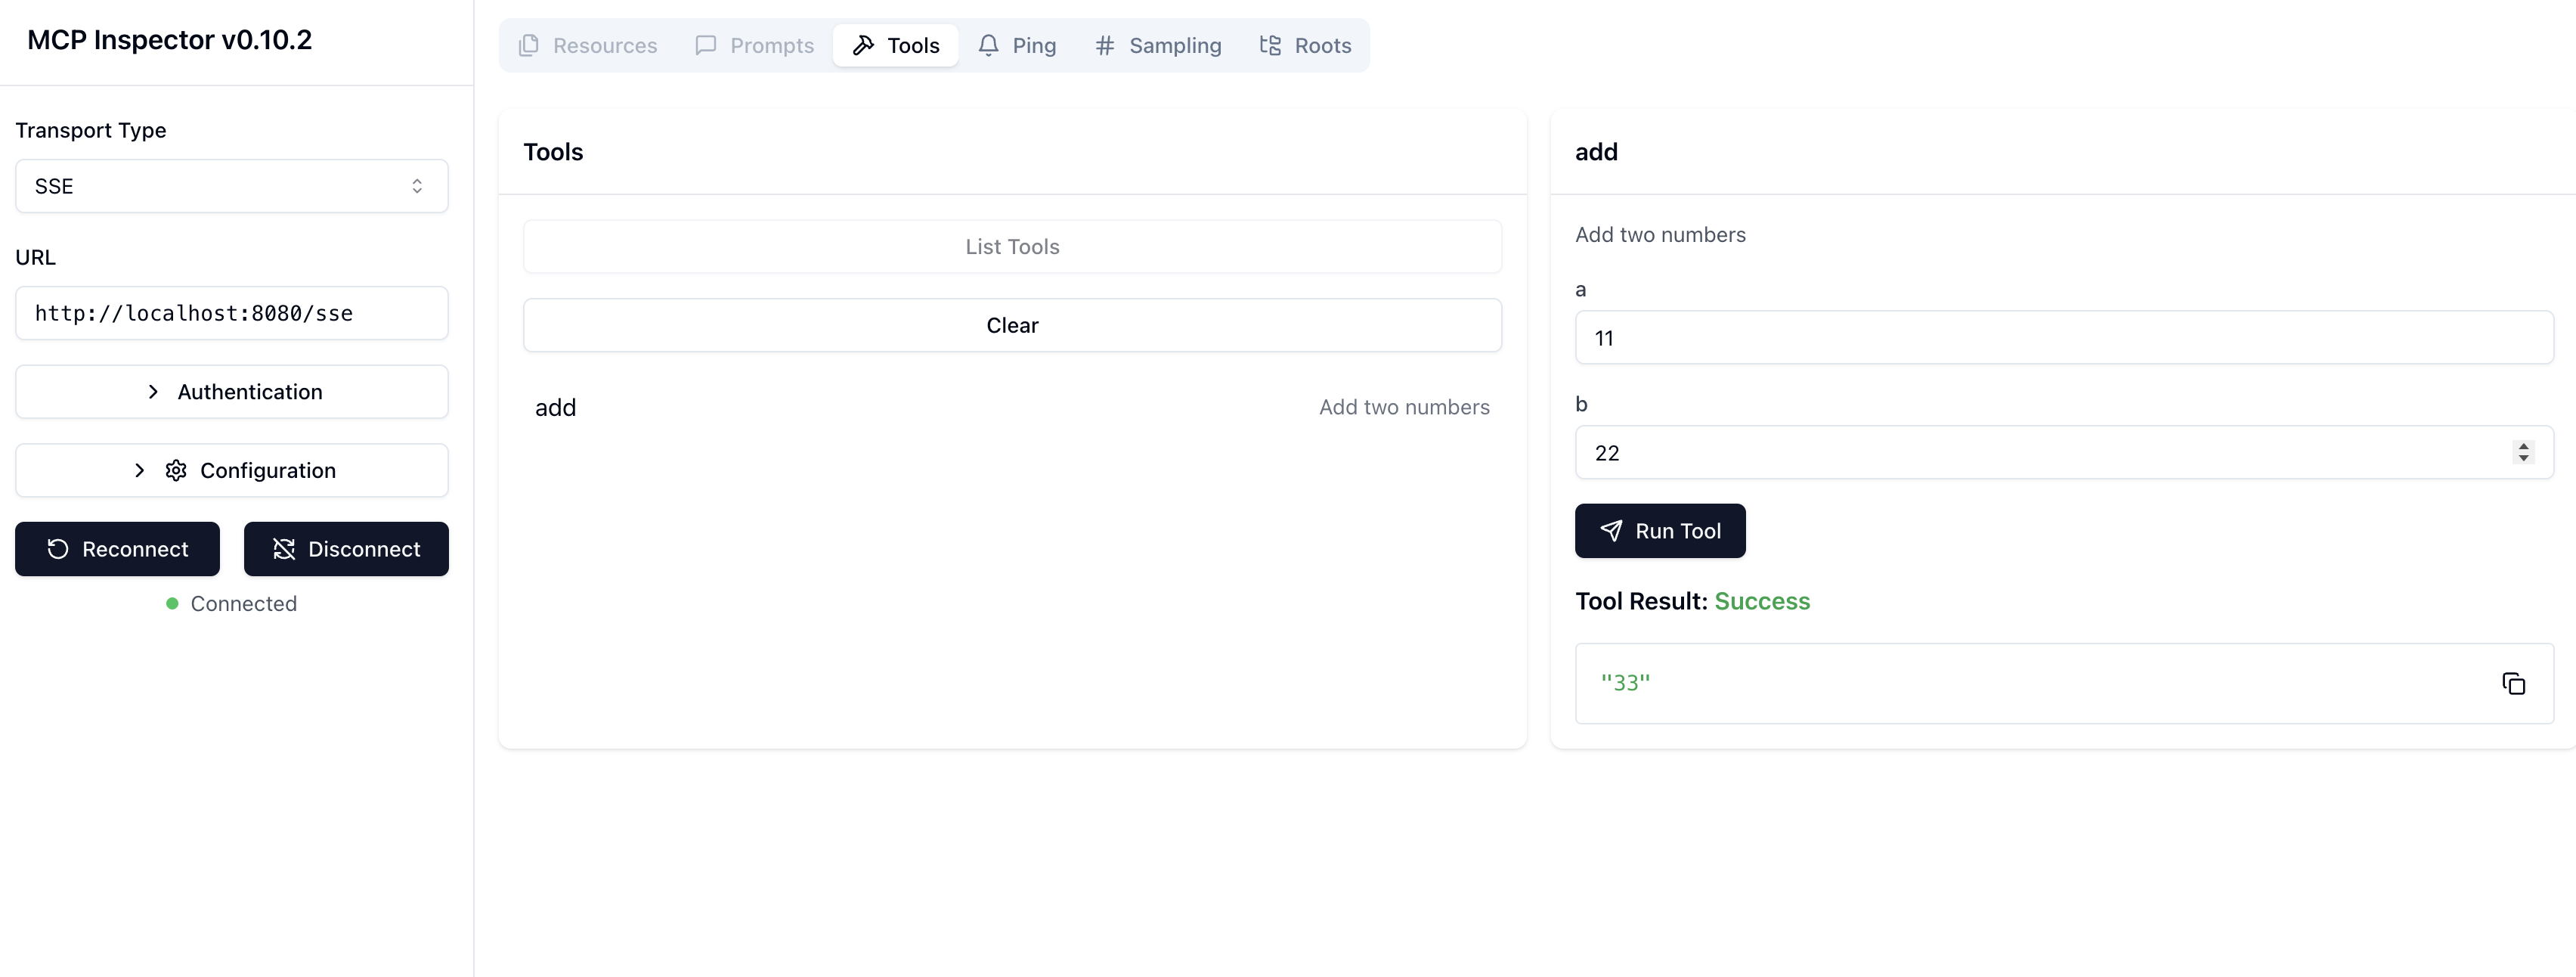
Task: Click the green Connected status dot
Action: pos(172,603)
